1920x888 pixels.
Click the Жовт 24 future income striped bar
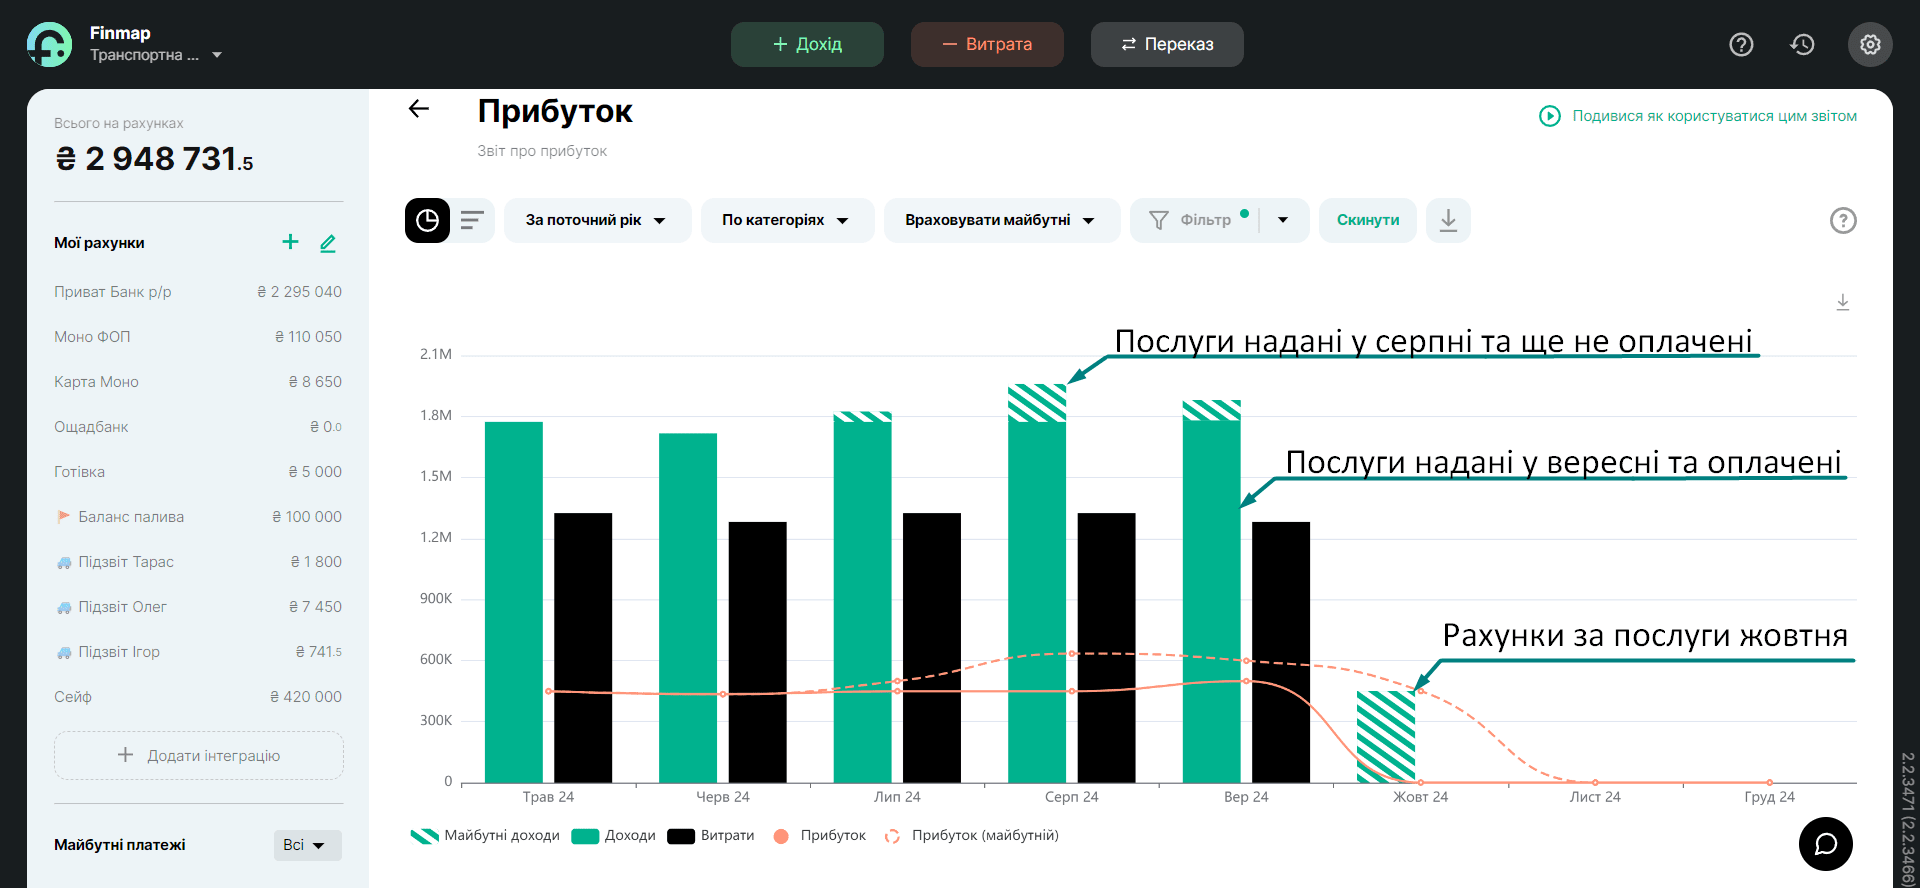coord(1386,737)
